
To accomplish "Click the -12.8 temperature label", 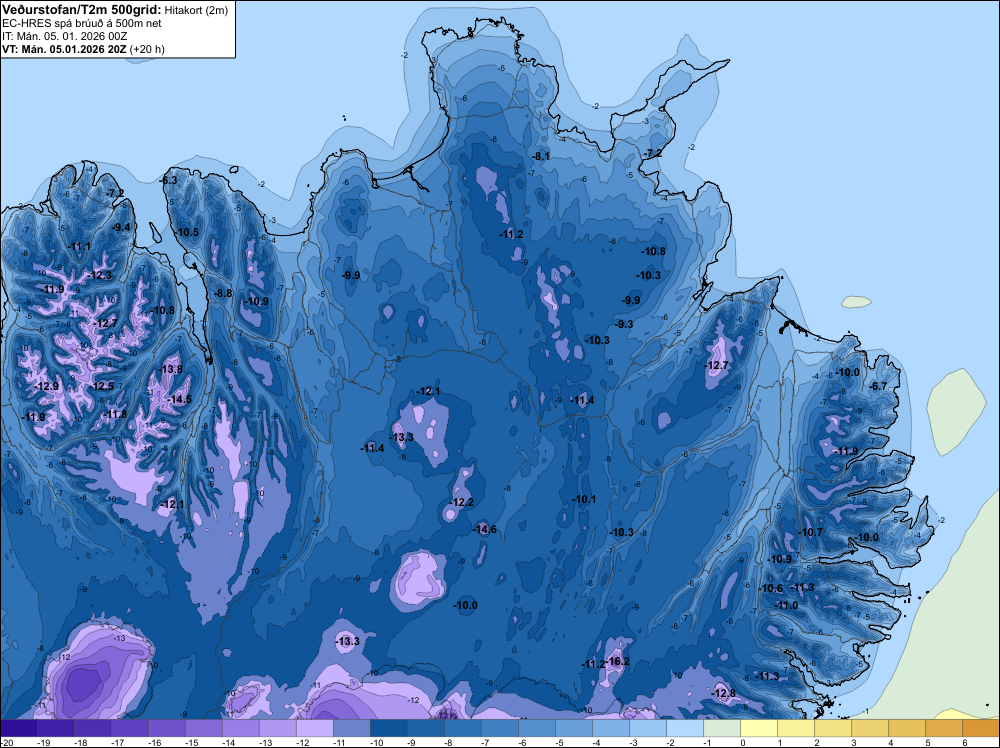I will 724,693.
